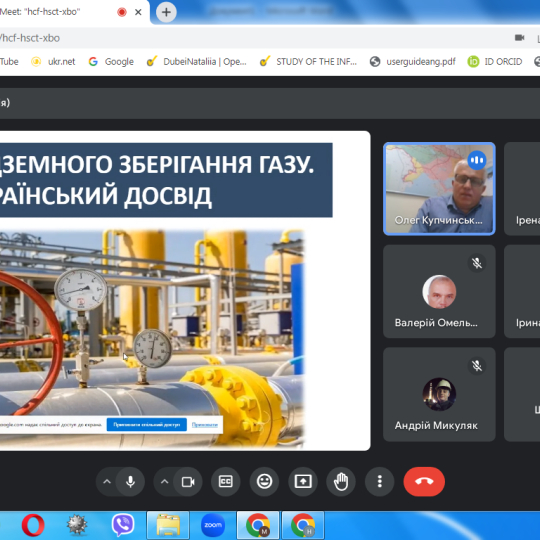The width and height of the screenshot is (540, 540).
Task: Click blue stop sharing button in slide banner
Action: [x=147, y=425]
